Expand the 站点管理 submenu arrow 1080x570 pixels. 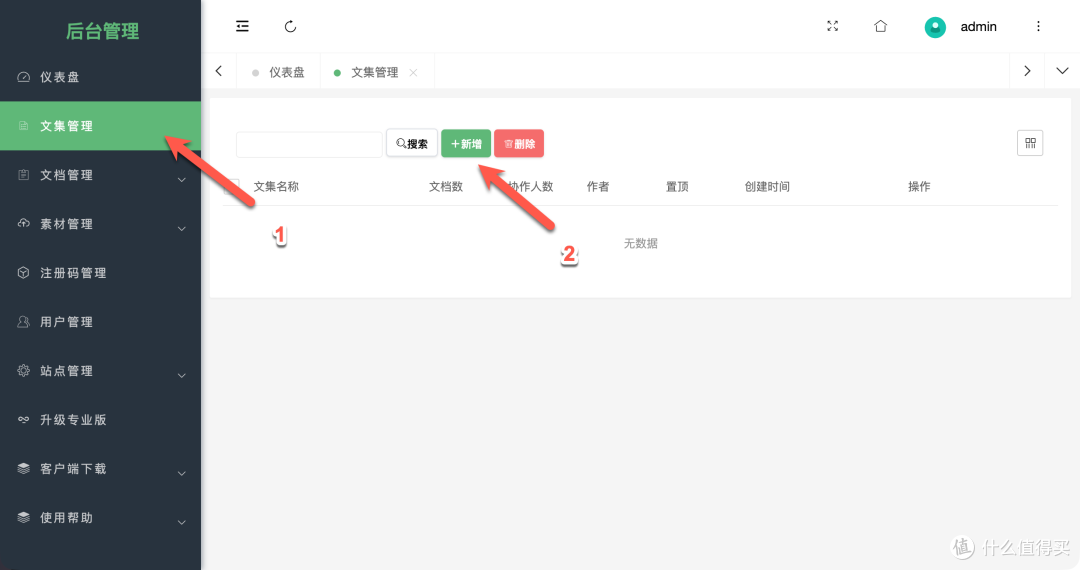click(182, 375)
